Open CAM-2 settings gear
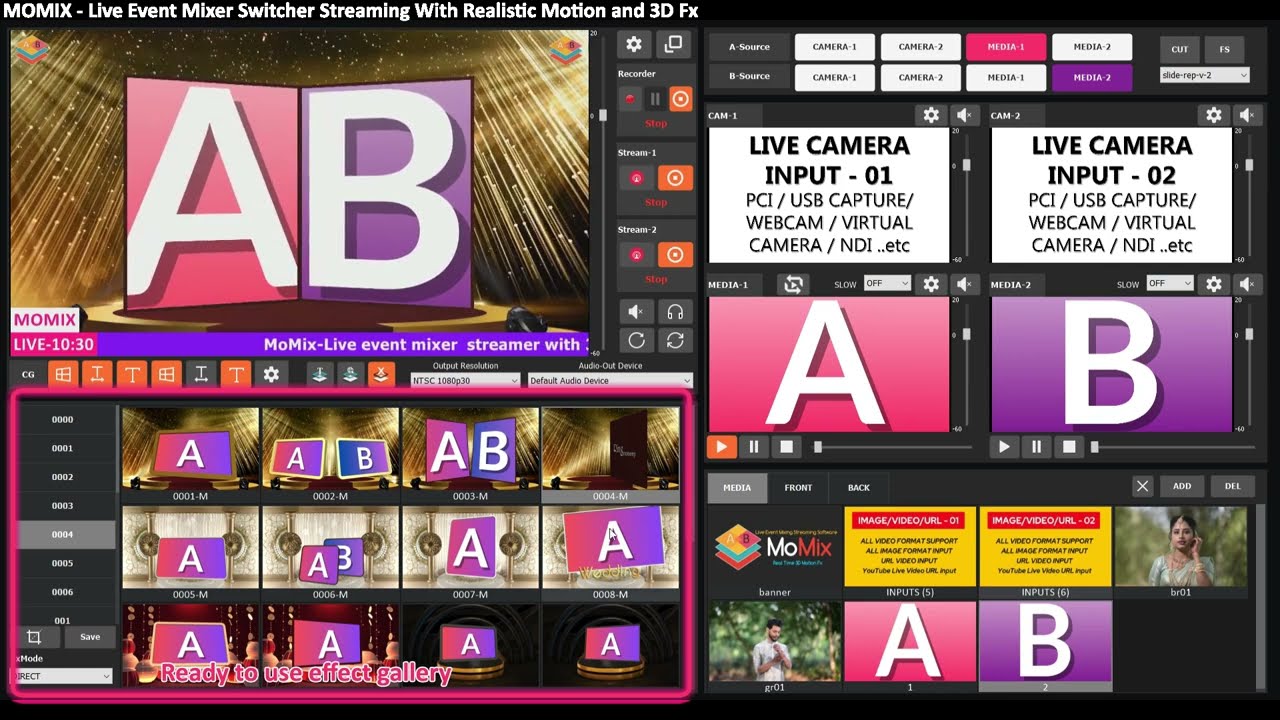Screen dimensions: 1280x720 coord(1214,115)
